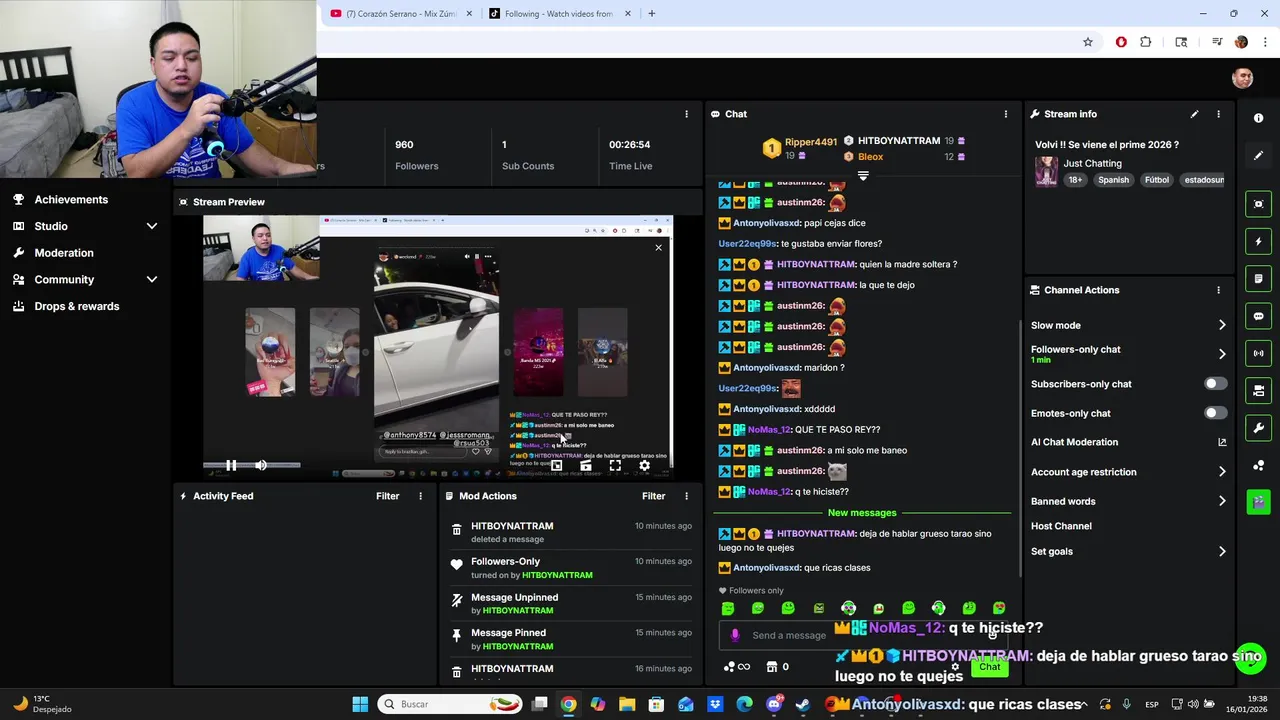This screenshot has width=1280, height=720.
Task: Click Host Channel action
Action: coord(1061,526)
